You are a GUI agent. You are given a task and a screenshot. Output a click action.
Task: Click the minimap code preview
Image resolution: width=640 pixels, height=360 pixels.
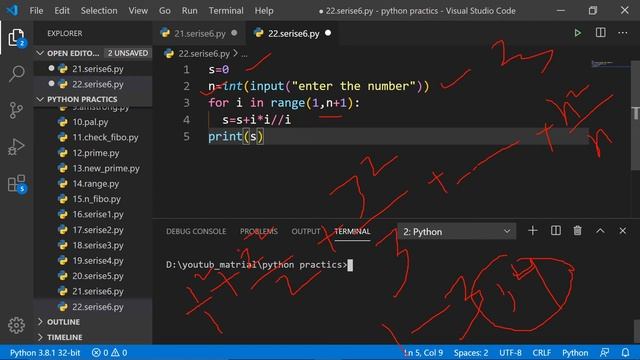click(x=602, y=63)
